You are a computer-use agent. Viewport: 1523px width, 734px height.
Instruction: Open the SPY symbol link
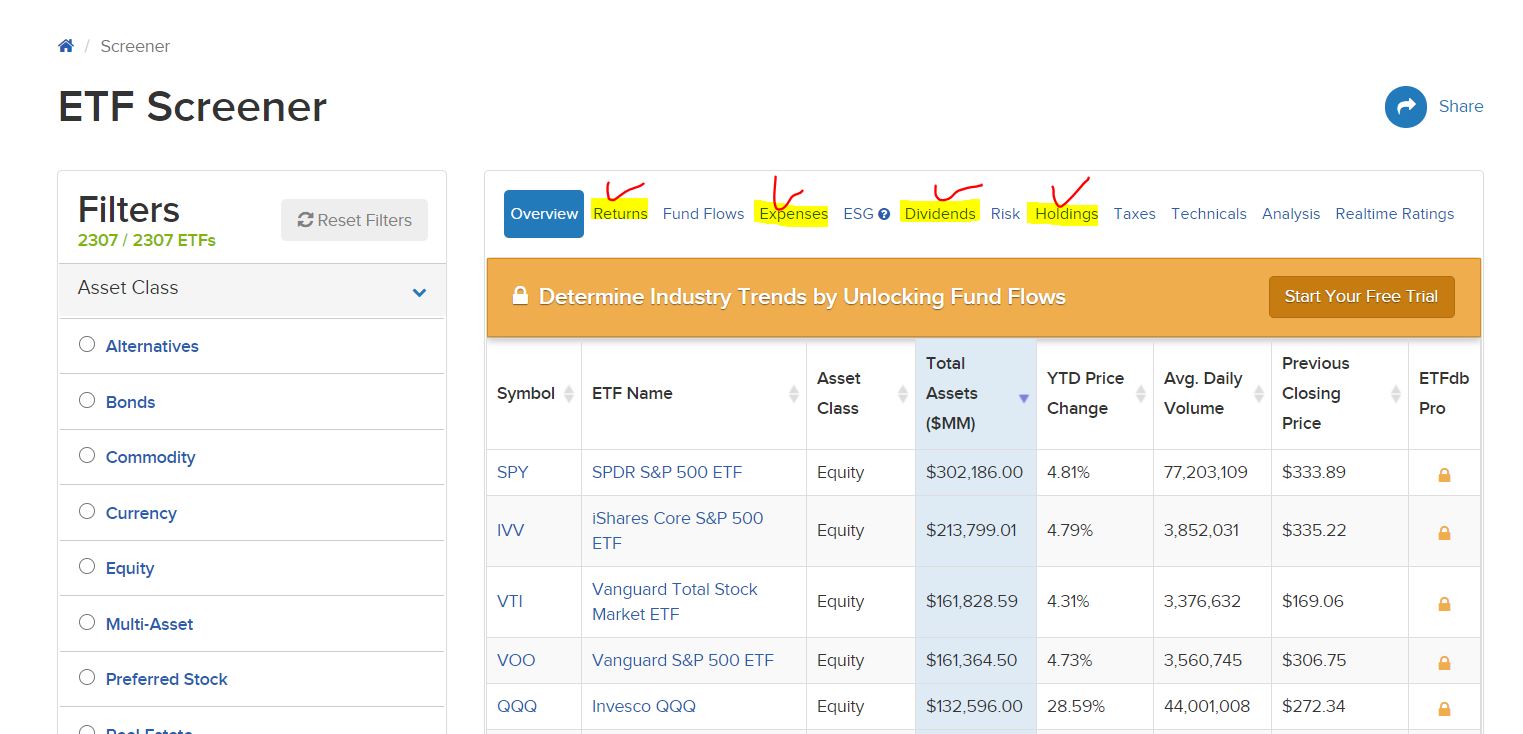point(512,472)
